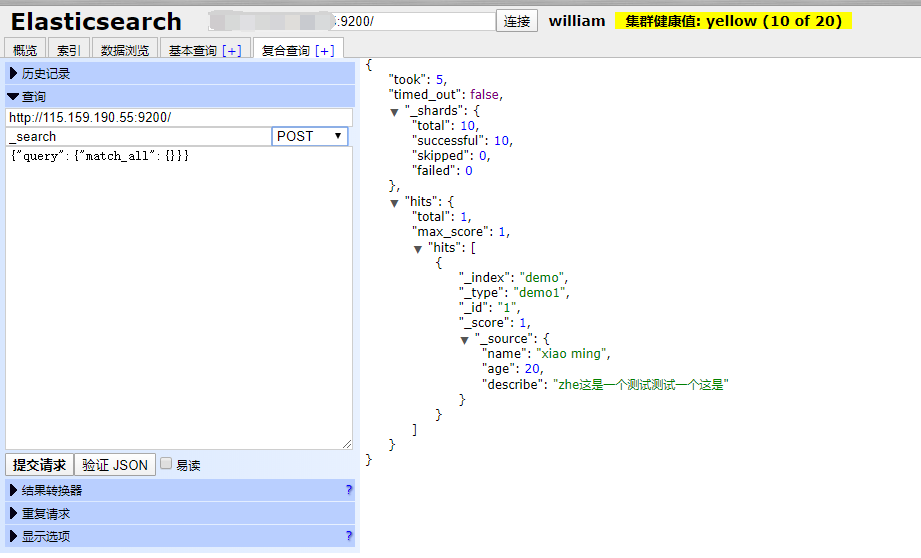Select the 复合查询 compound query tab

point(285,51)
